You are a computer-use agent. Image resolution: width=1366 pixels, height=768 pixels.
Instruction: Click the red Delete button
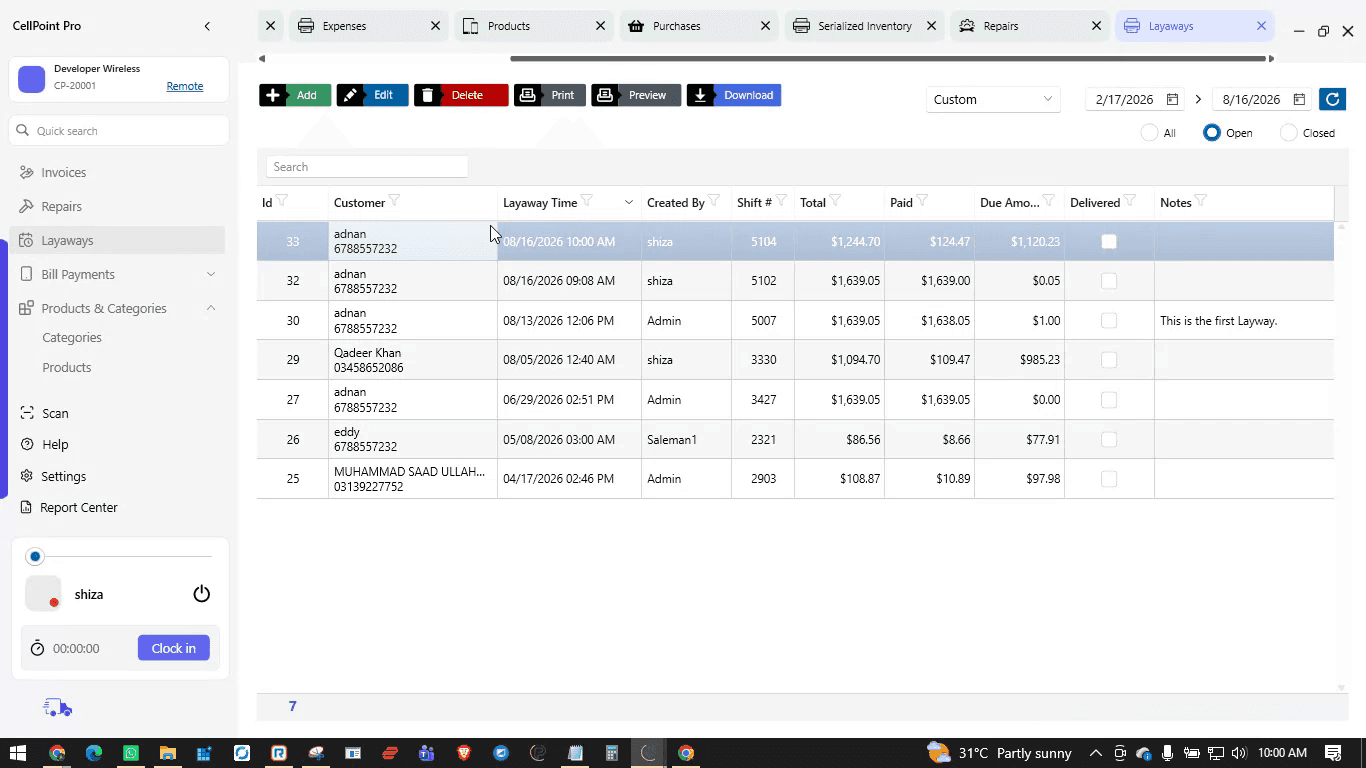click(461, 95)
